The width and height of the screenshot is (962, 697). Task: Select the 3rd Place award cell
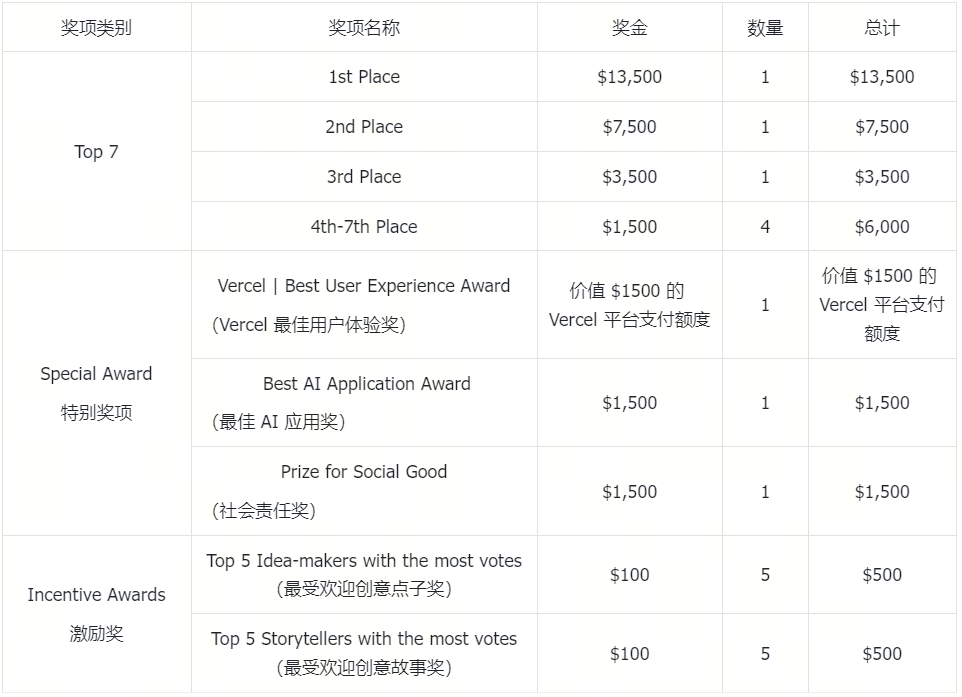[x=364, y=177]
